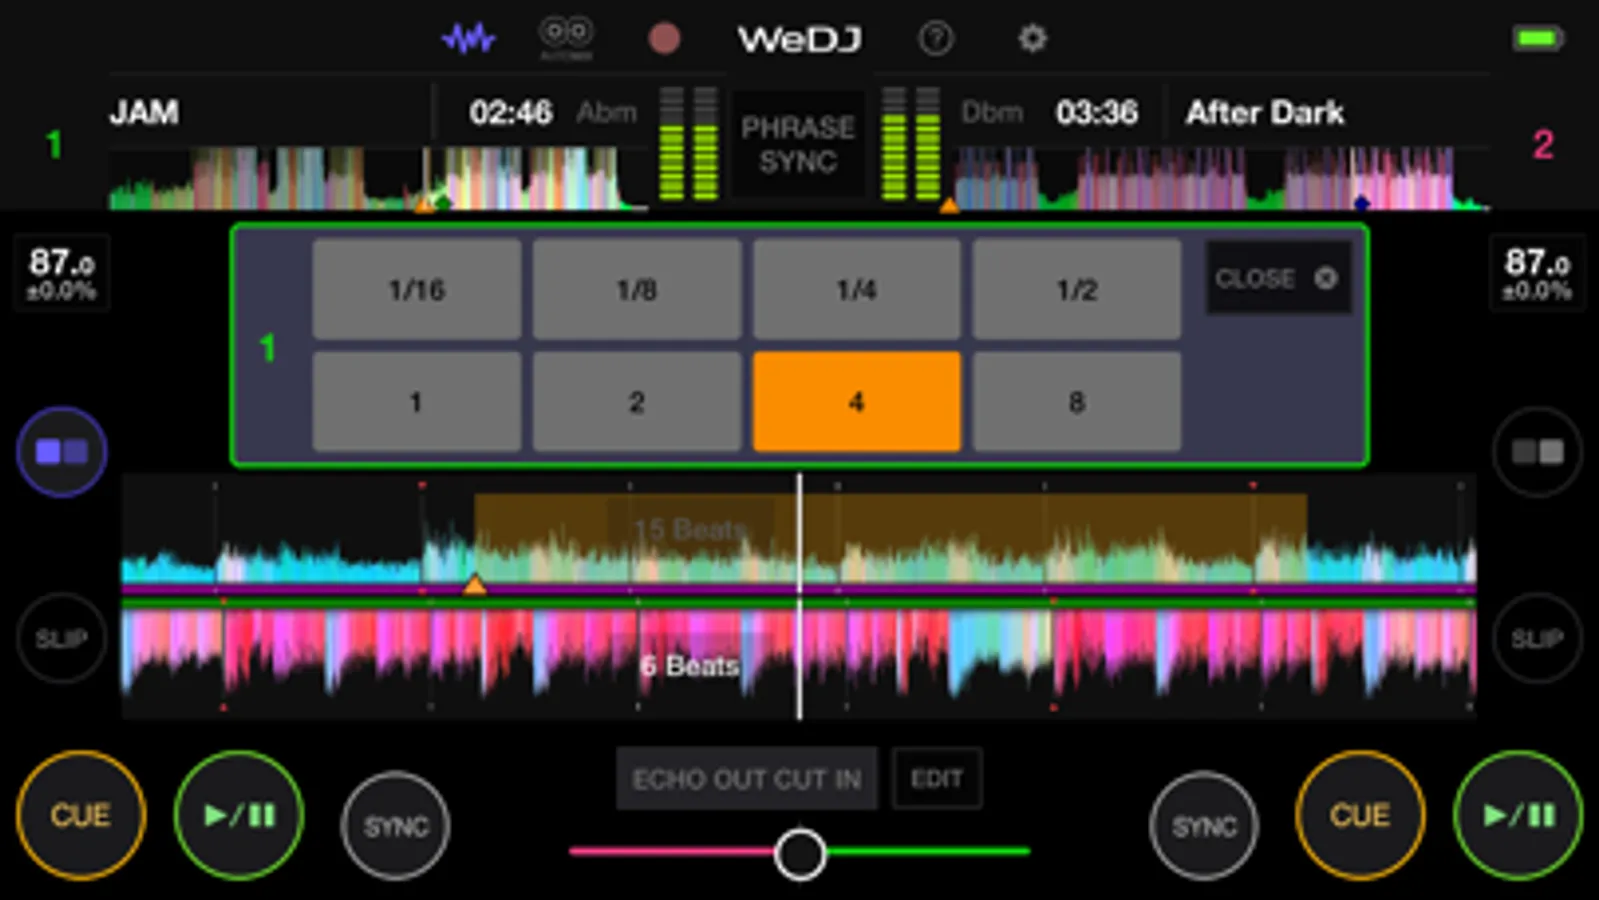The width and height of the screenshot is (1599, 900).
Task: Enable Slip mode on deck 1
Action: (62, 638)
